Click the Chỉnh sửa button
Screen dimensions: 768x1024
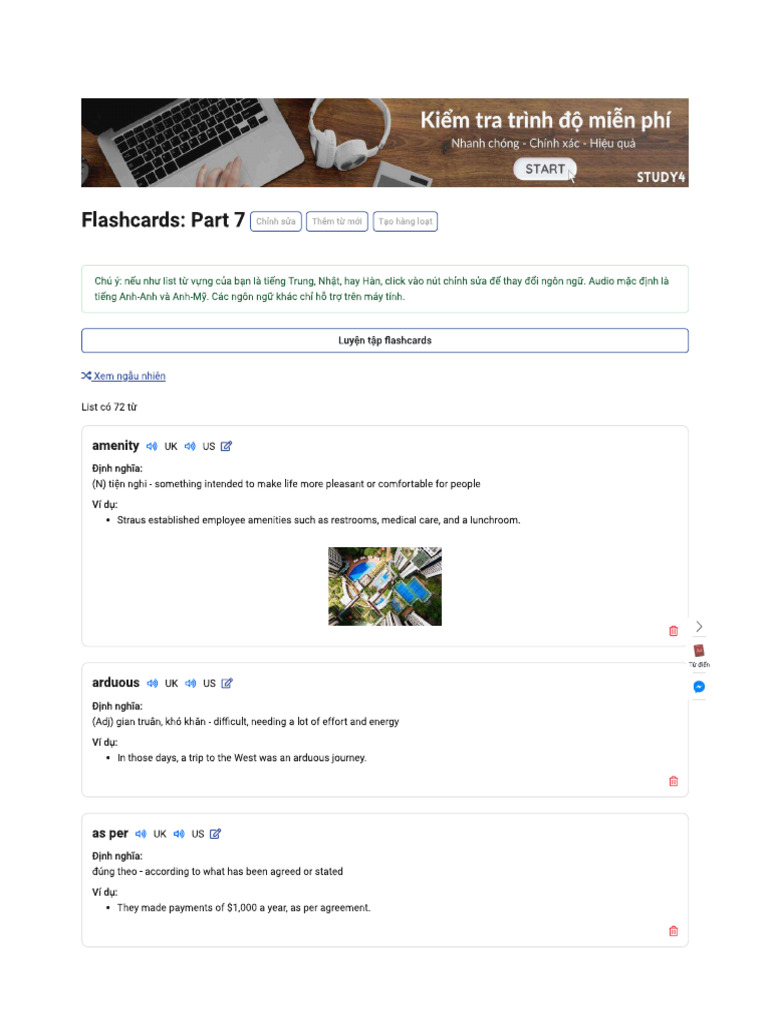pos(276,221)
